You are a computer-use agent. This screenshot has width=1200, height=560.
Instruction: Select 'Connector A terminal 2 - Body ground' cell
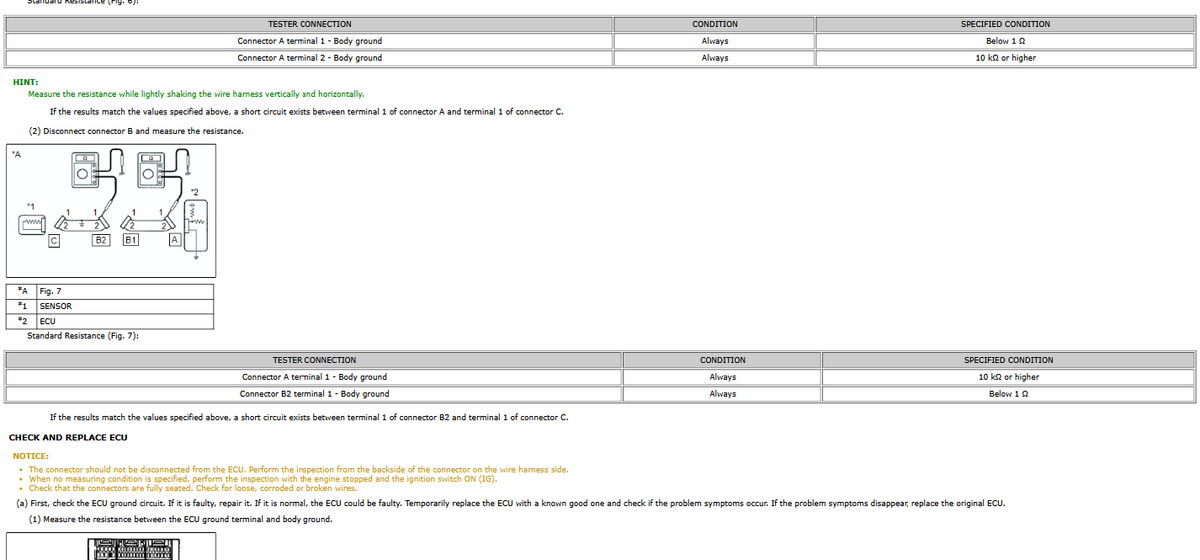(x=309, y=58)
